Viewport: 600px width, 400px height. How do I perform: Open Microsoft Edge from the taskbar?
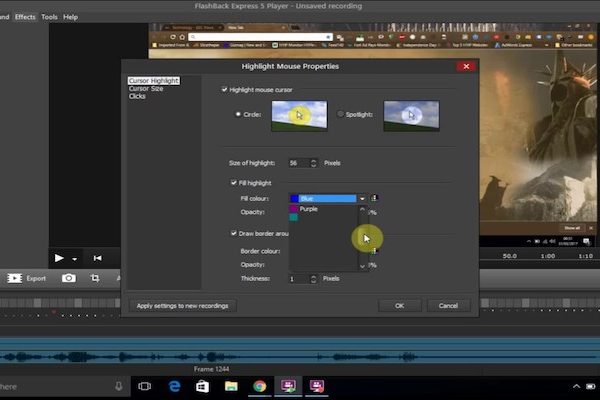(x=174, y=386)
